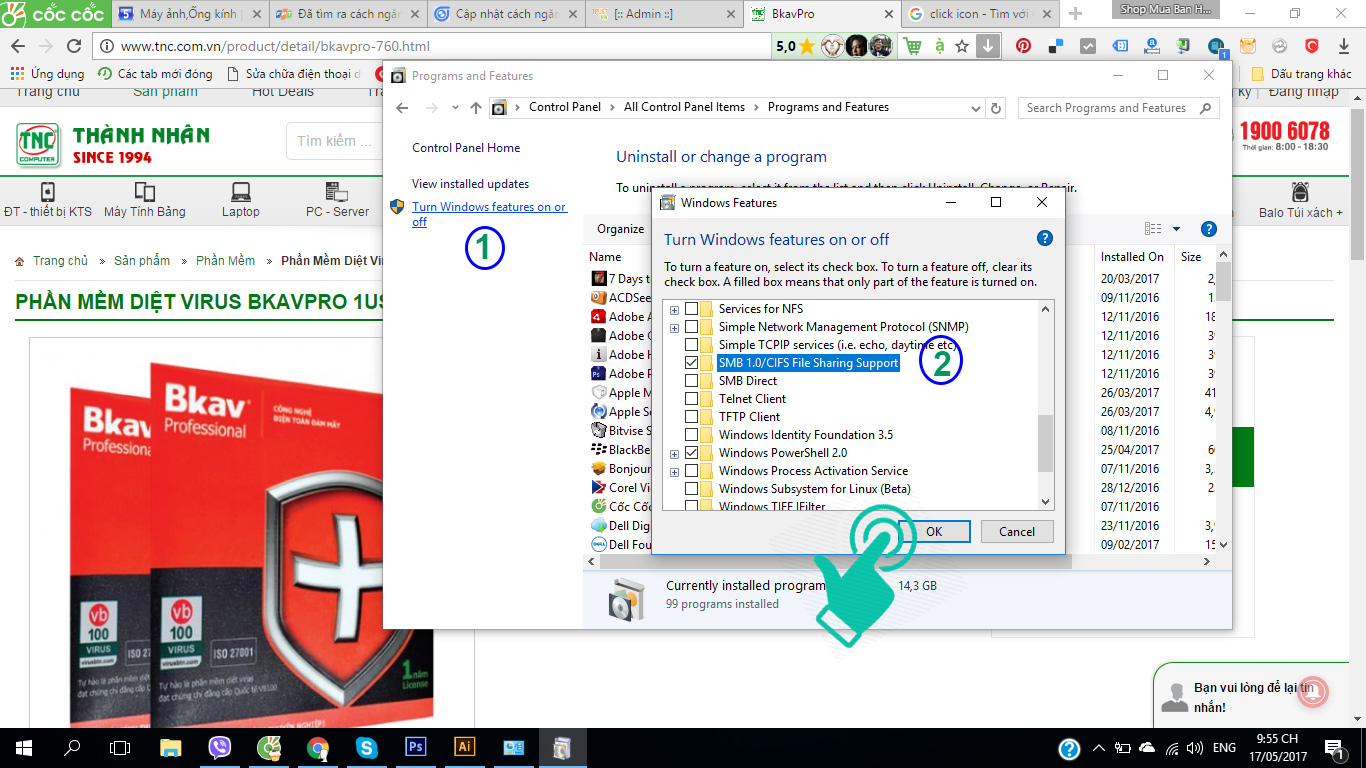Image resolution: width=1366 pixels, height=768 pixels.
Task: Open File Explorer from the taskbar
Action: (x=171, y=747)
